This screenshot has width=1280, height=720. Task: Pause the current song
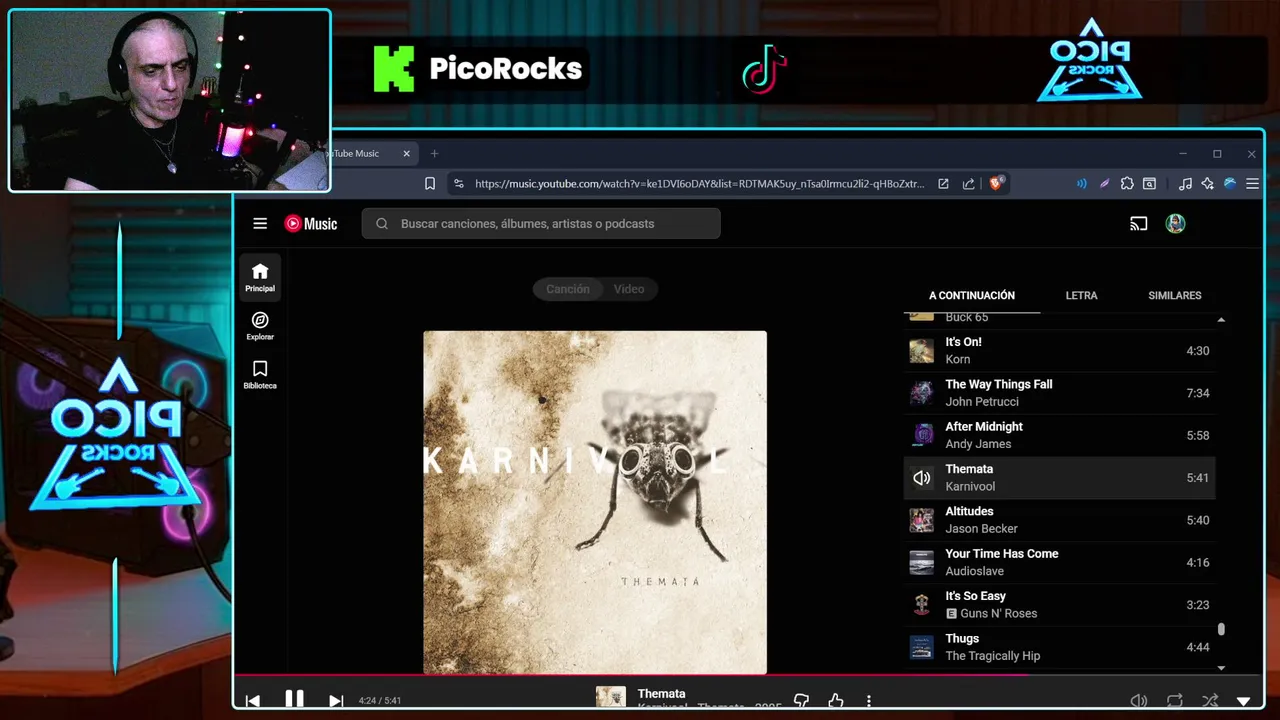294,700
